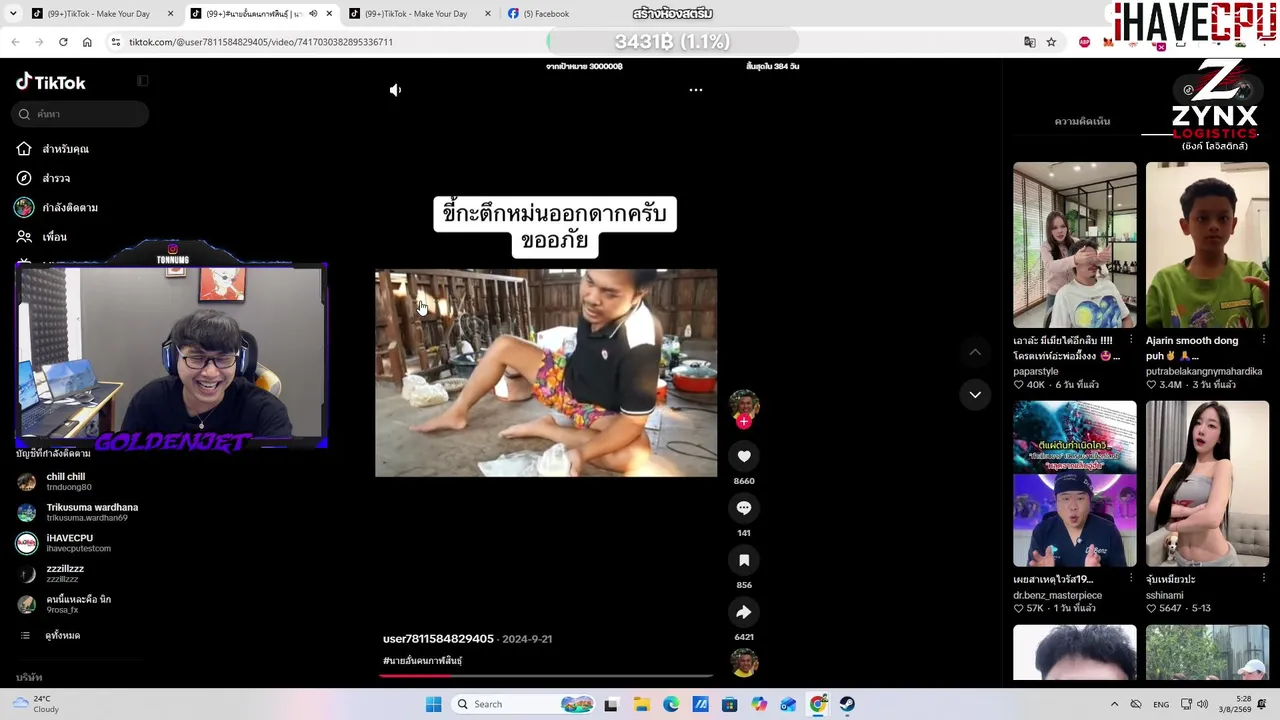Go forward in browser history
This screenshot has height=720, width=1280.
click(x=39, y=42)
